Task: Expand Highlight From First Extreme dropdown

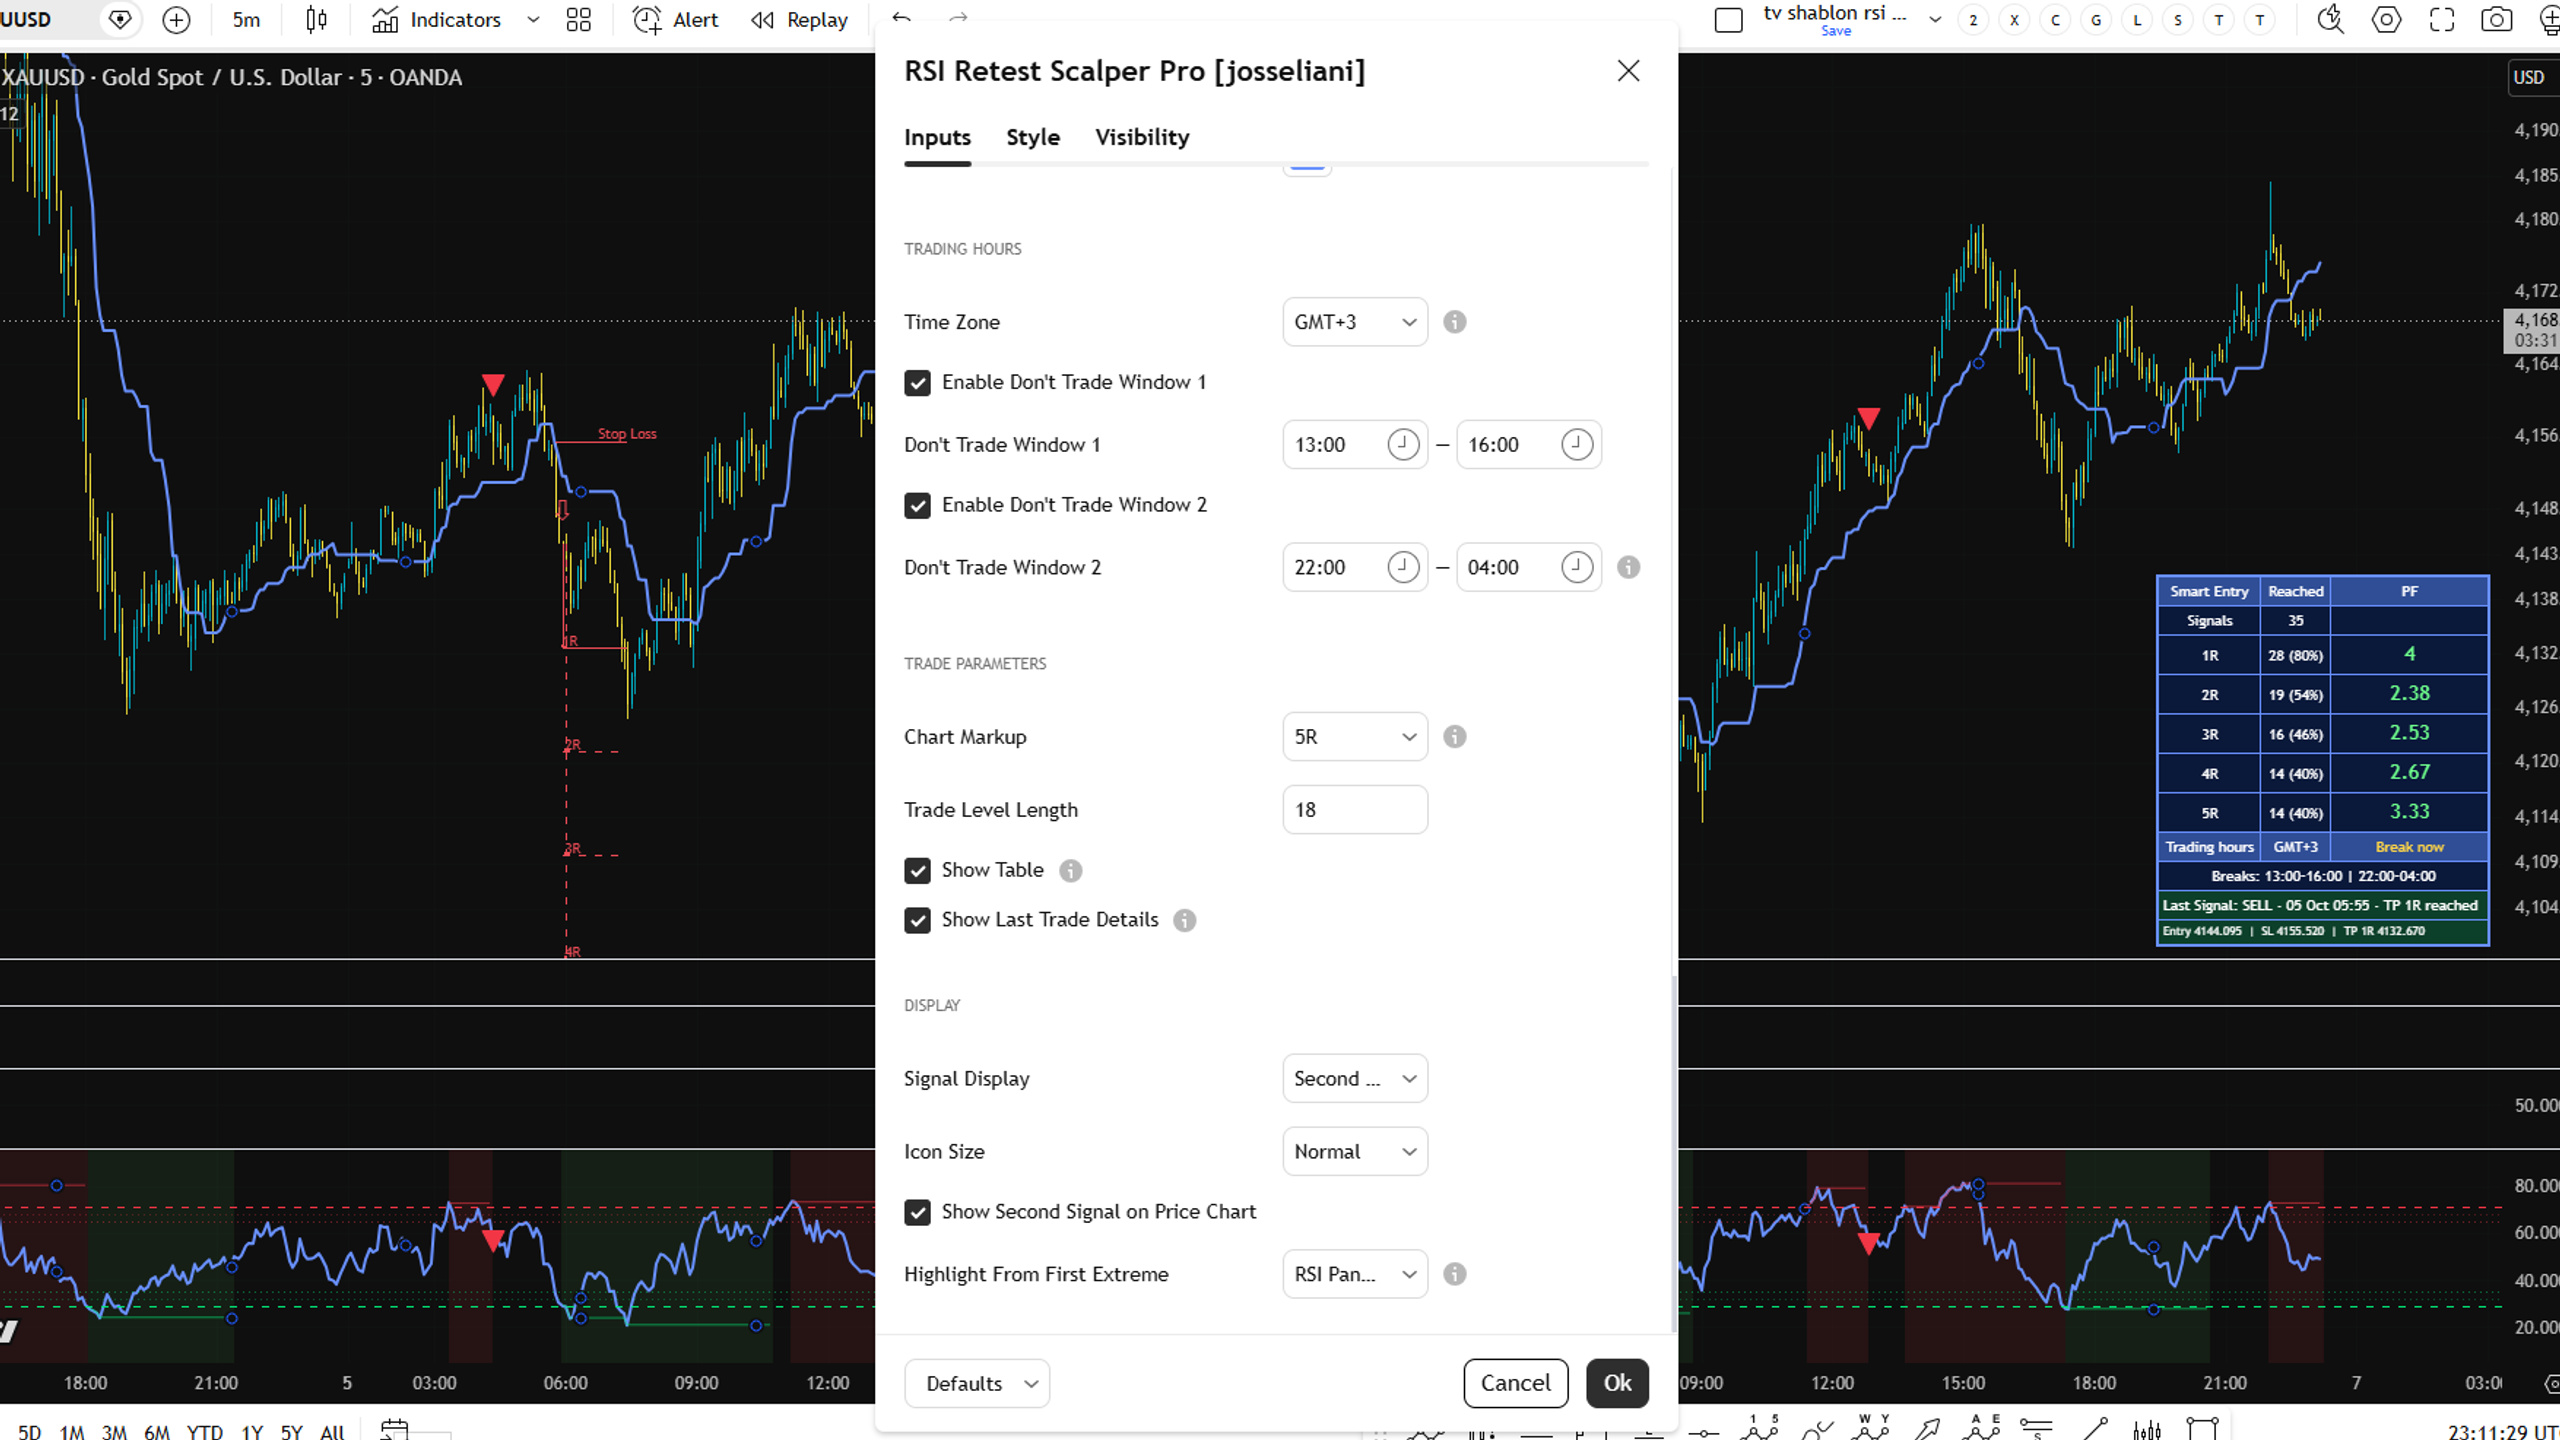Action: tap(1355, 1274)
